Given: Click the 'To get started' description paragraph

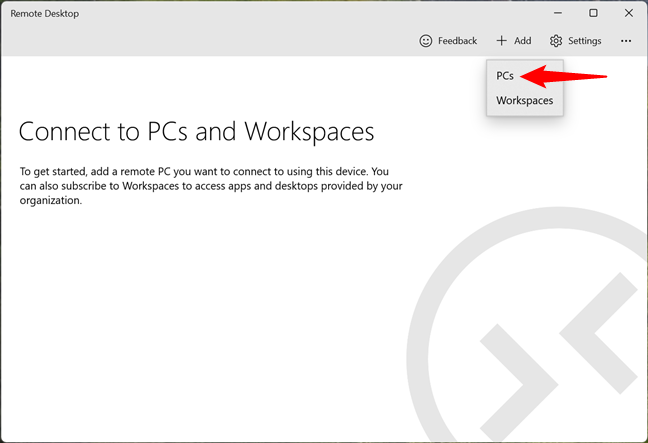Looking at the screenshot, I should [x=210, y=185].
